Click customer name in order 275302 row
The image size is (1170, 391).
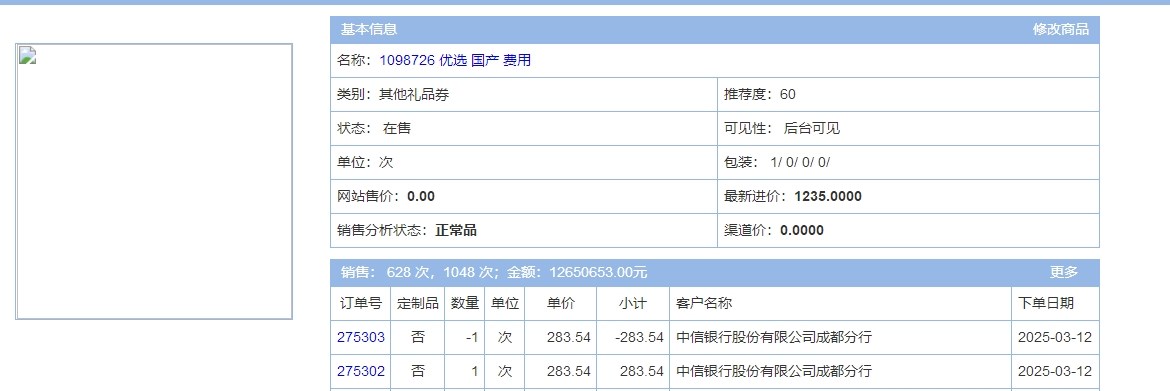[x=774, y=371]
